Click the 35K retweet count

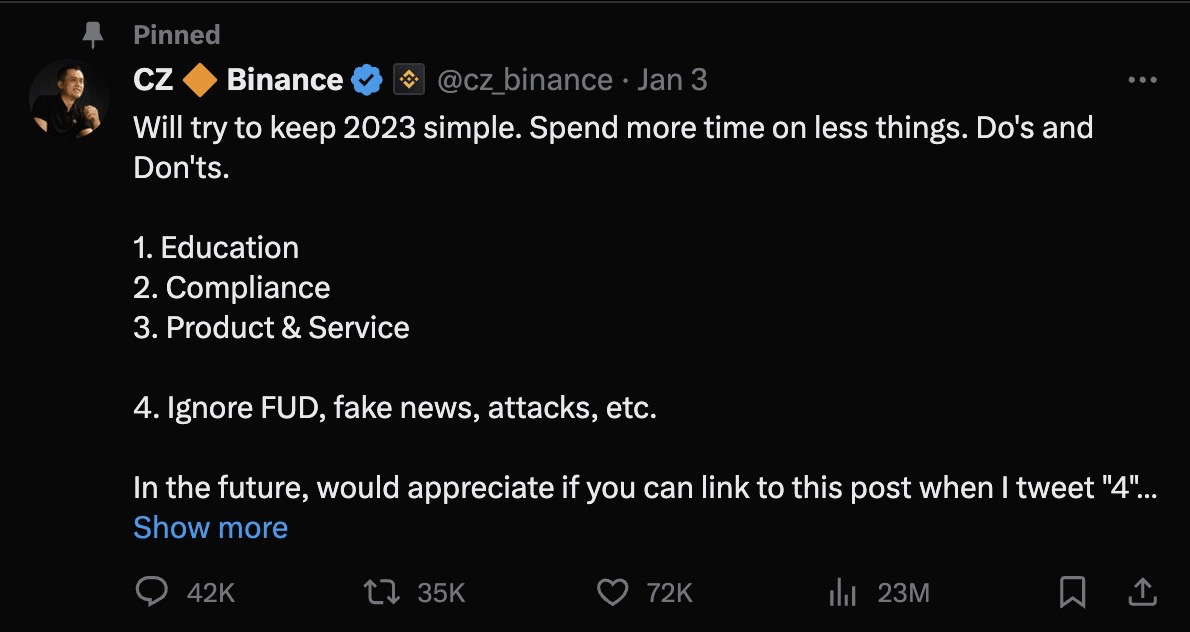441,593
